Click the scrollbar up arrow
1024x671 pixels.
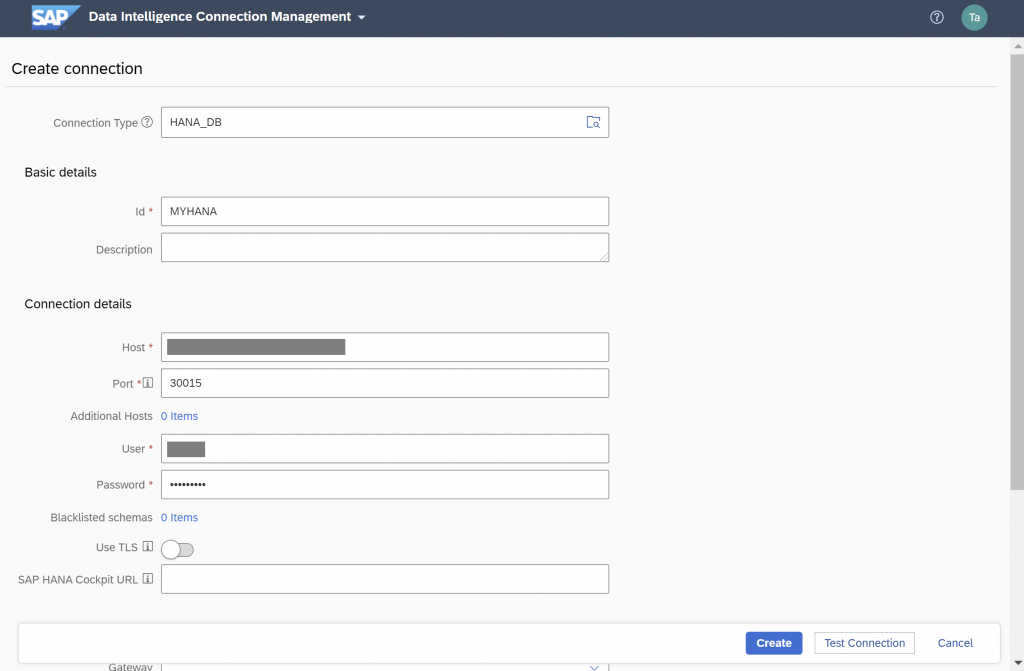click(x=1017, y=46)
